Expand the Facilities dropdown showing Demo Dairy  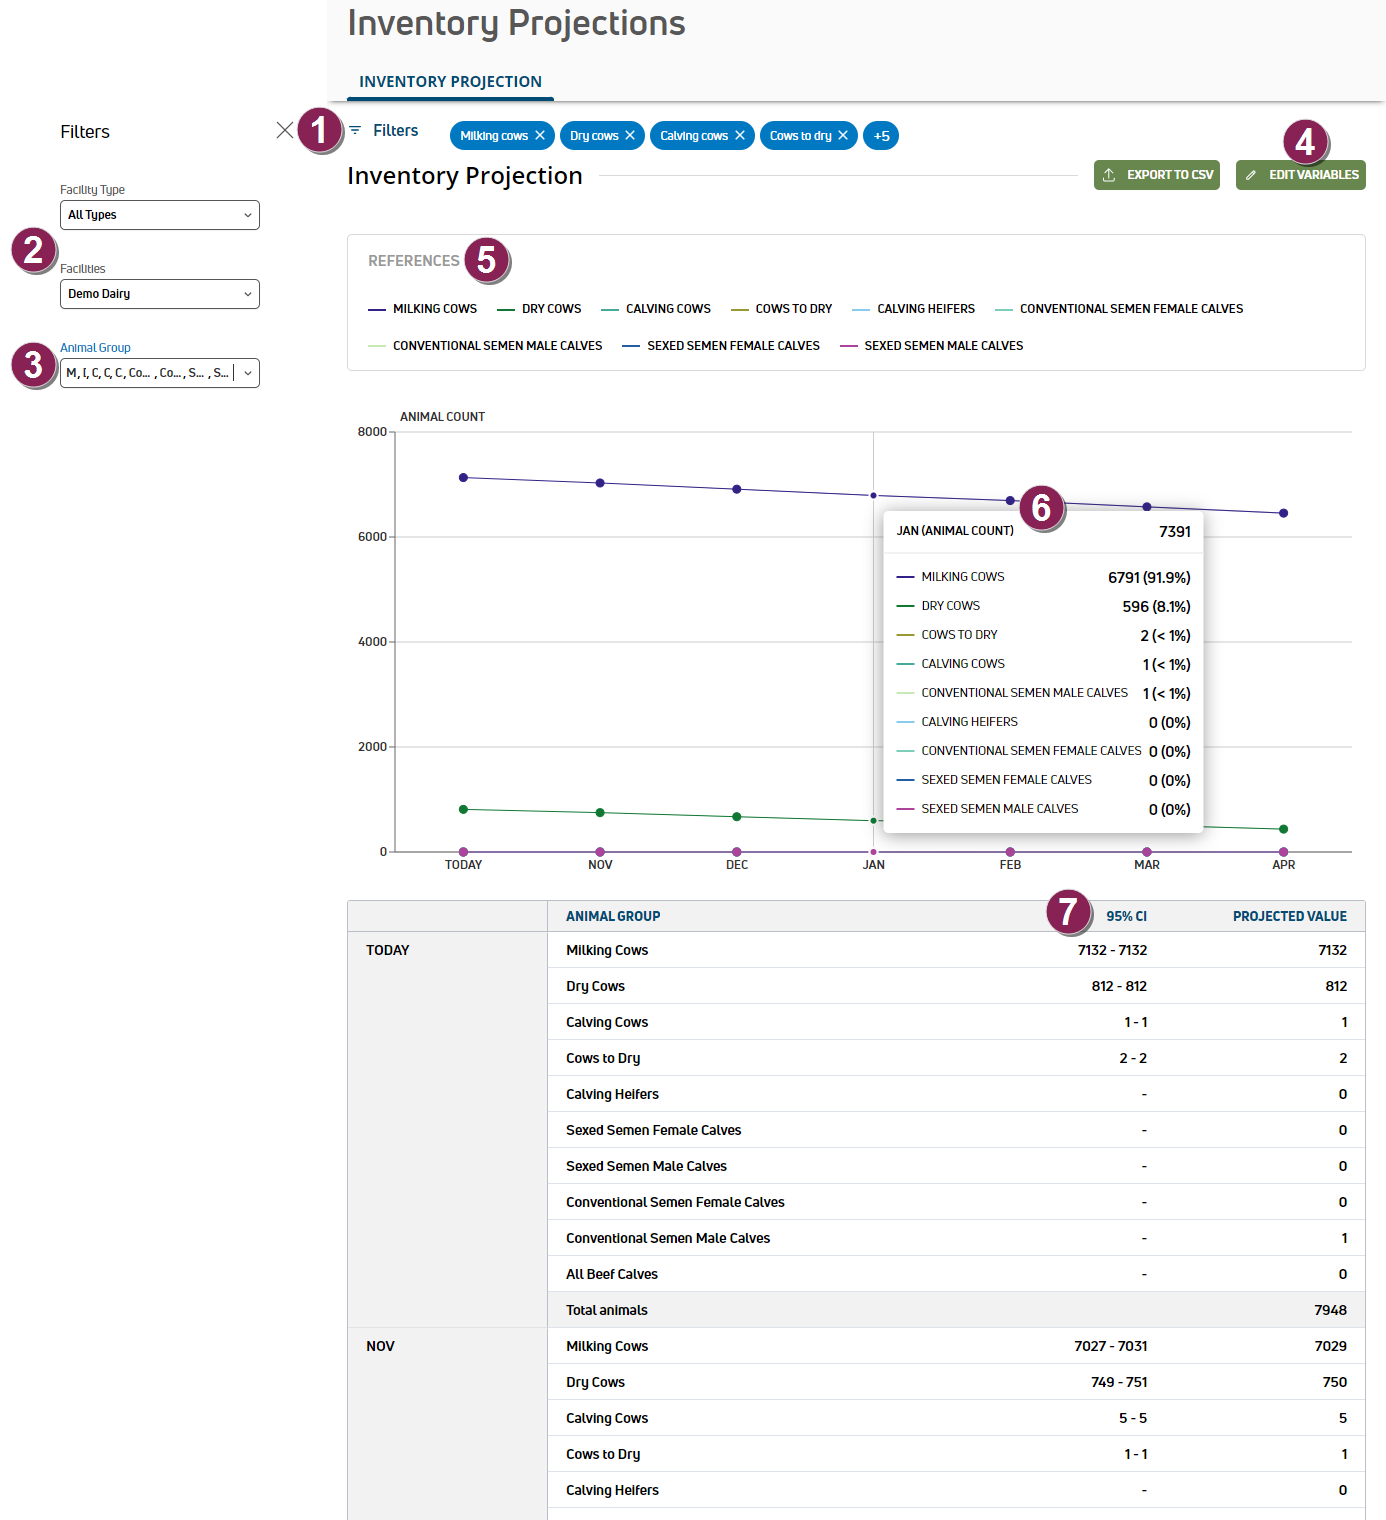(x=160, y=294)
